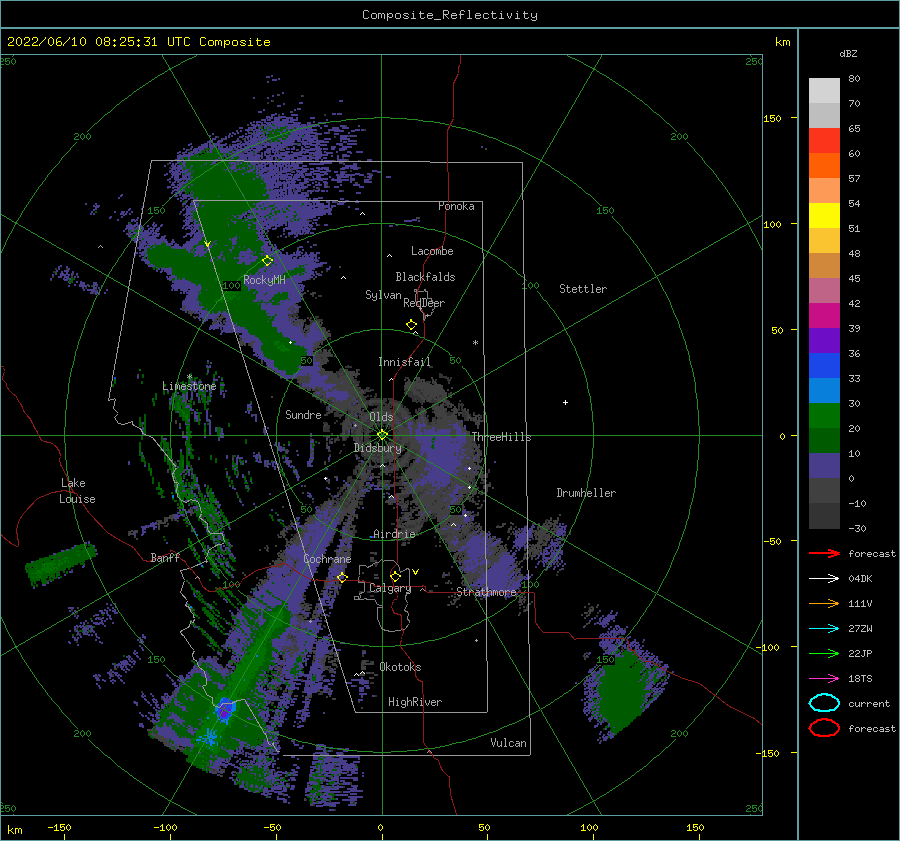Click the yellow diamond marker below RedDeer
900x841 pixels.
pyautogui.click(x=411, y=325)
